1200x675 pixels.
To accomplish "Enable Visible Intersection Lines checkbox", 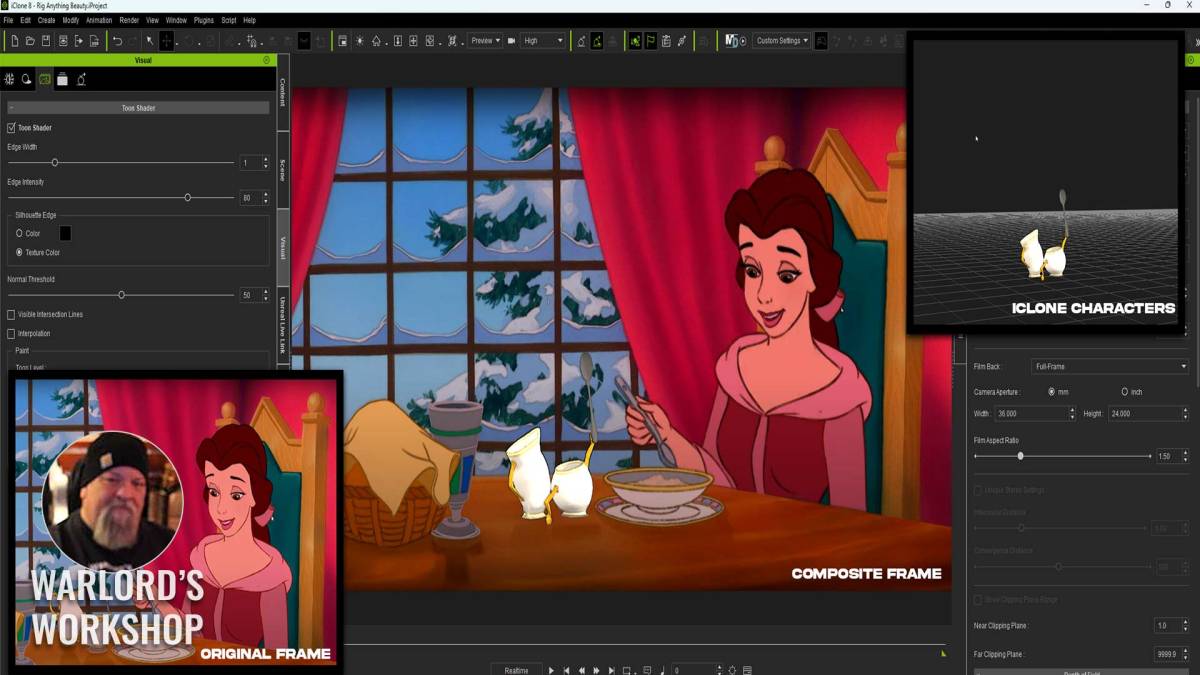I will tap(11, 314).
